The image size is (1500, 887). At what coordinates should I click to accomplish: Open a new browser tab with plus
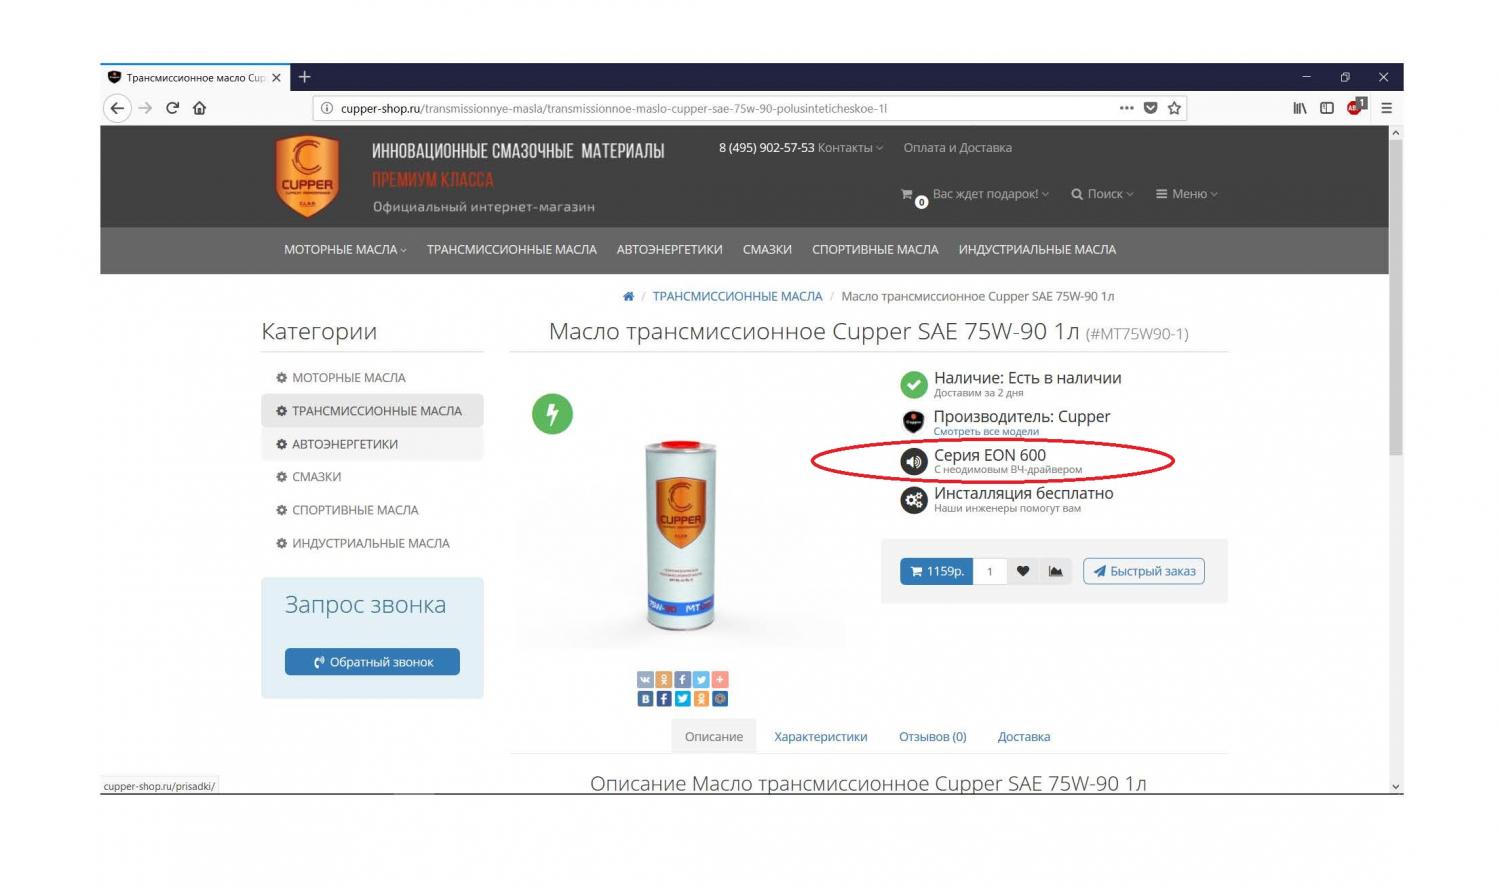pos(305,77)
